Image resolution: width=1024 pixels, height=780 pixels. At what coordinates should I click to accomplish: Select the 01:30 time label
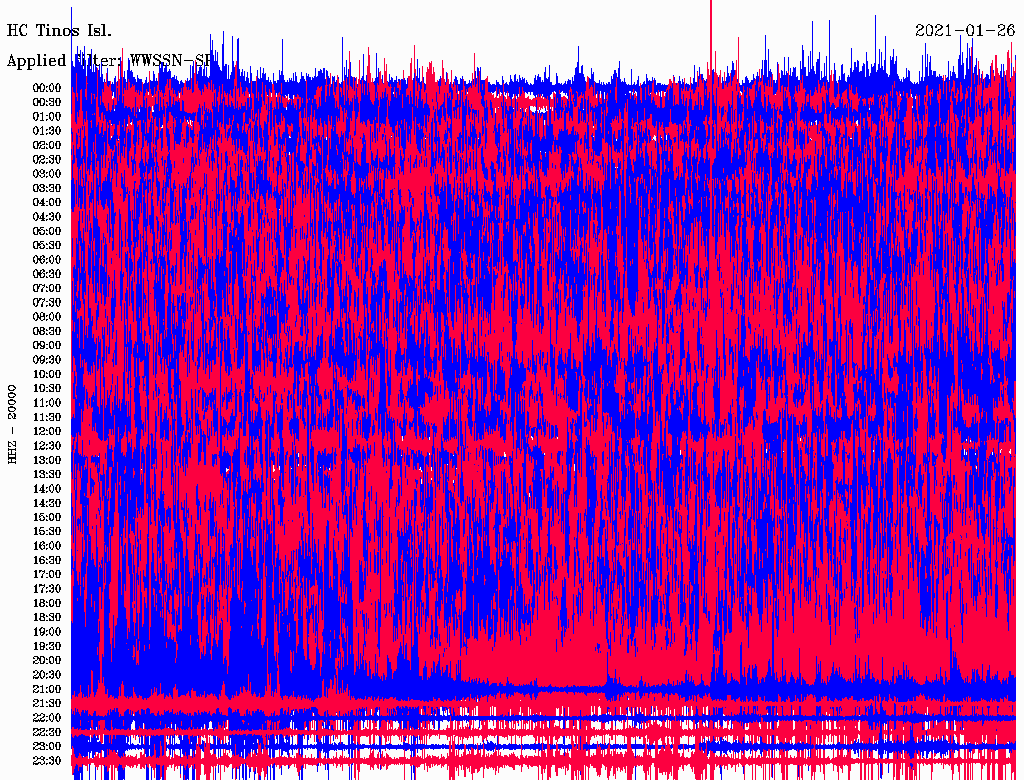coord(46,131)
